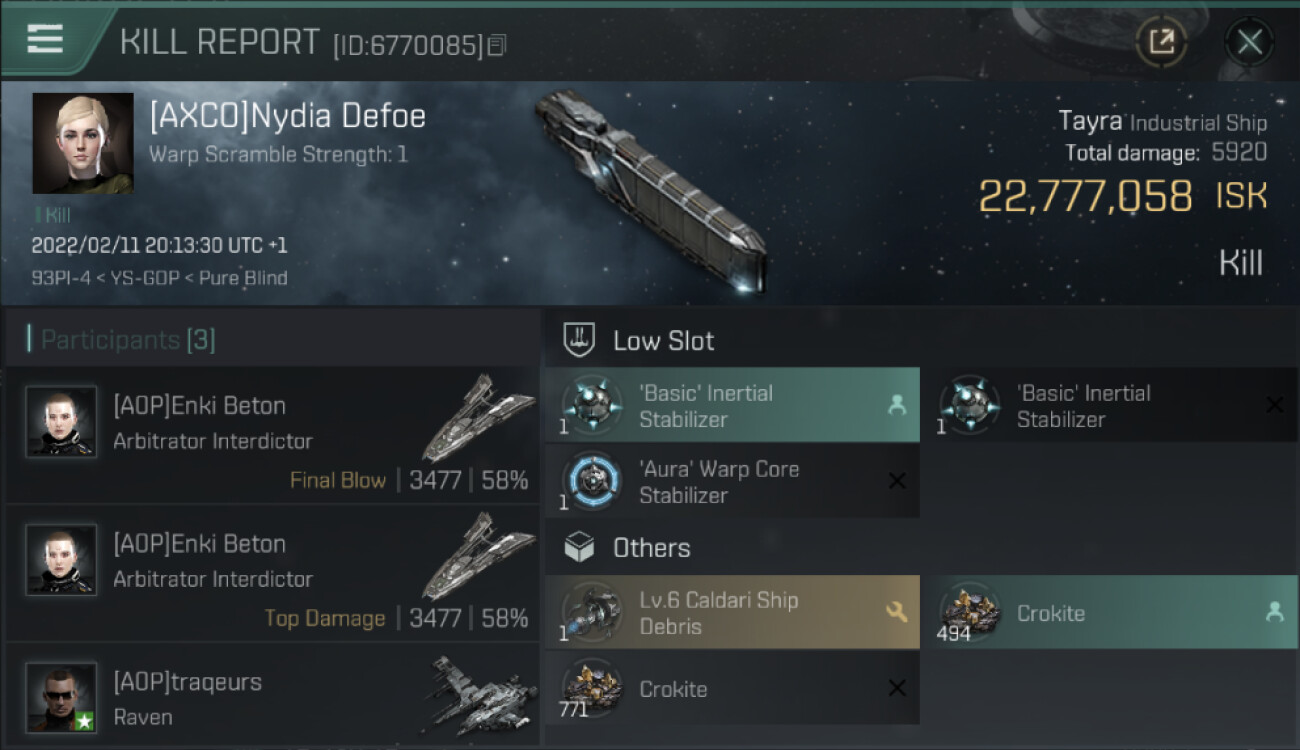Open Nydia Defoe's portrait
The height and width of the screenshot is (750, 1300).
[x=83, y=143]
